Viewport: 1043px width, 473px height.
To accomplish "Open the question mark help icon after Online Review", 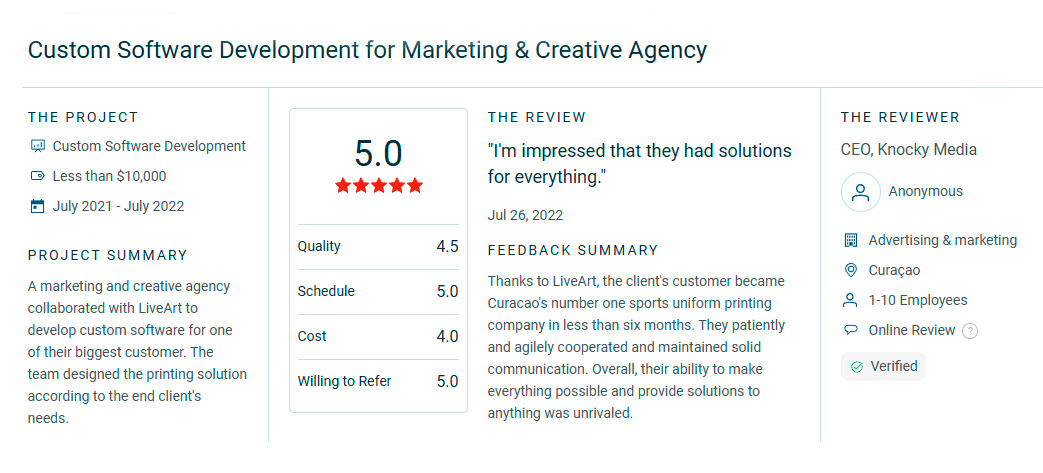I will (x=970, y=331).
